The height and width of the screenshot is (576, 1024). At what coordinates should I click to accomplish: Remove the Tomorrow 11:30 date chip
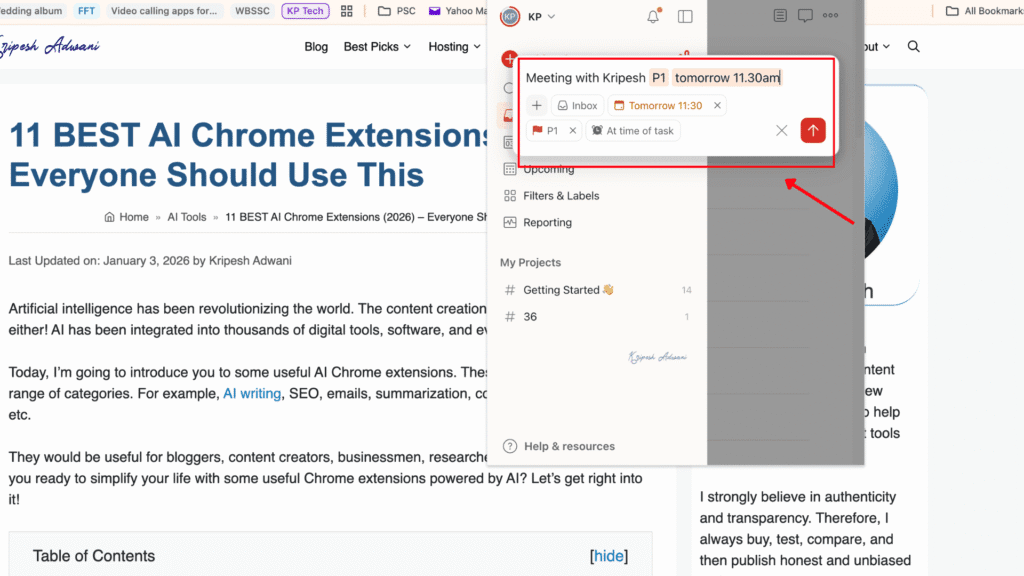click(717, 105)
